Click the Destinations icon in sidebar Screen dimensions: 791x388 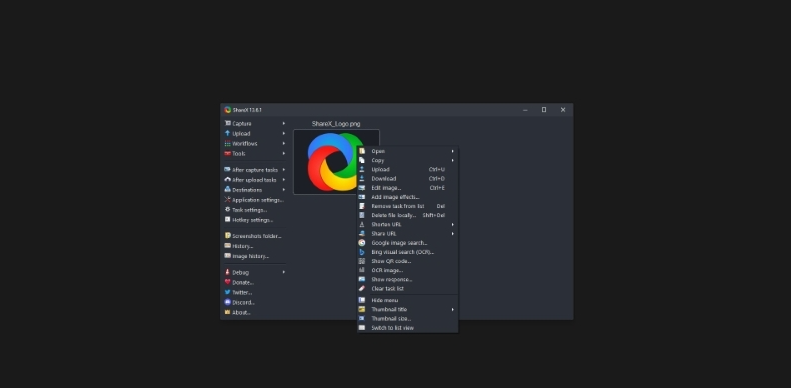coord(228,190)
